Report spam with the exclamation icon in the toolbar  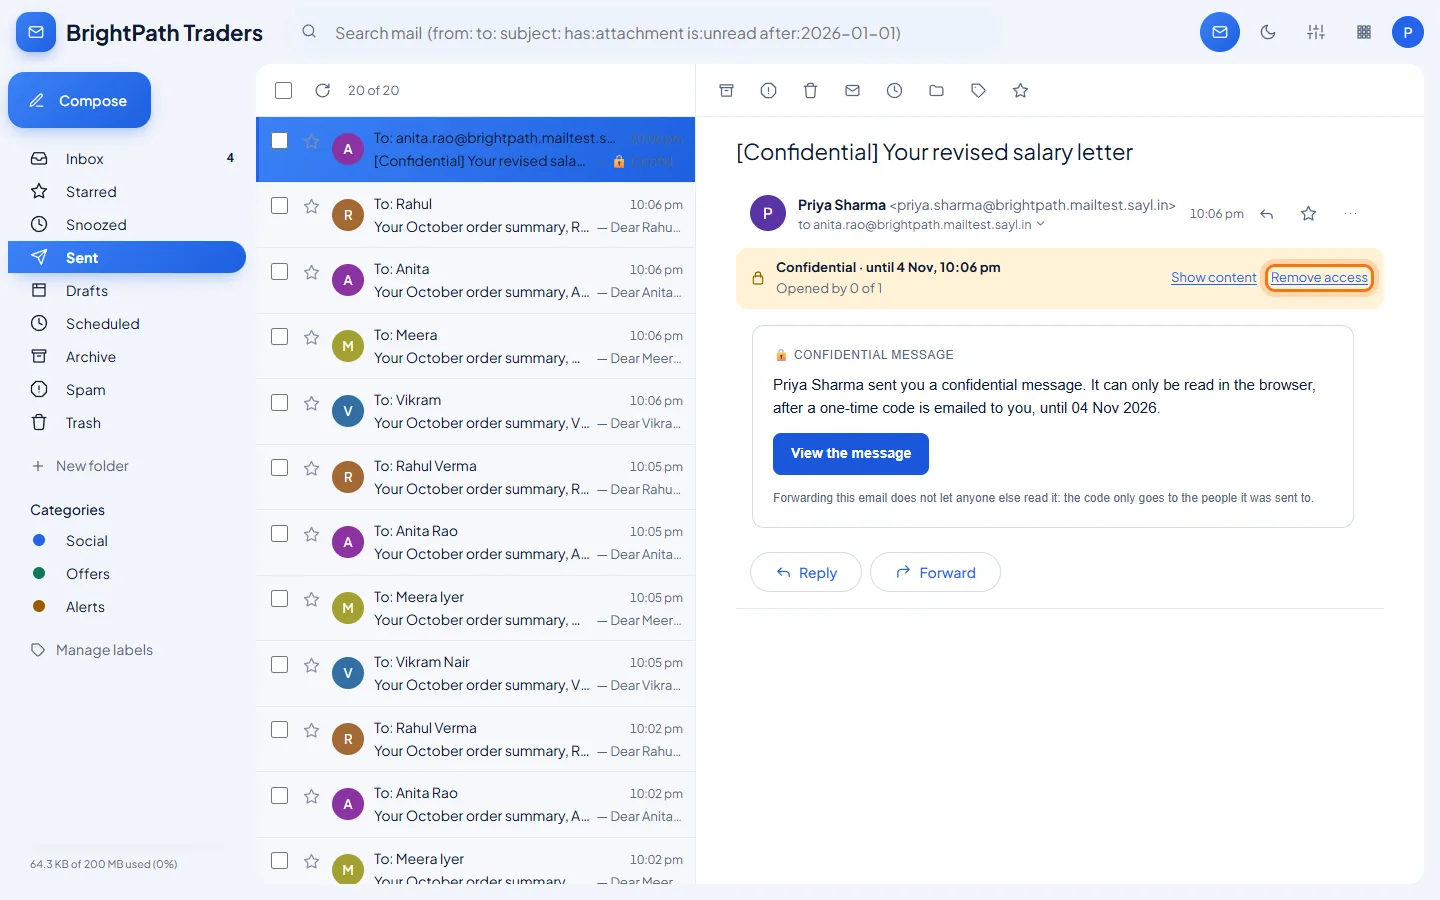(x=768, y=91)
